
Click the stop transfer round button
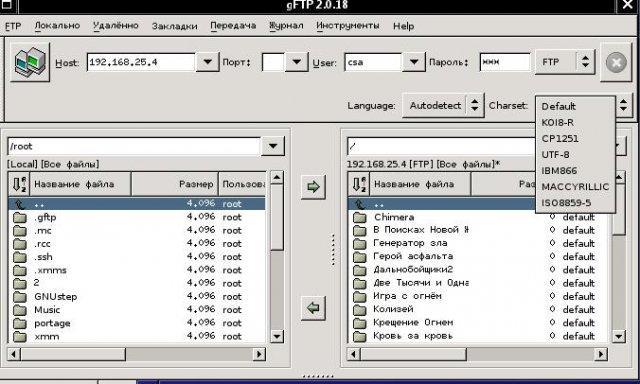tap(616, 63)
